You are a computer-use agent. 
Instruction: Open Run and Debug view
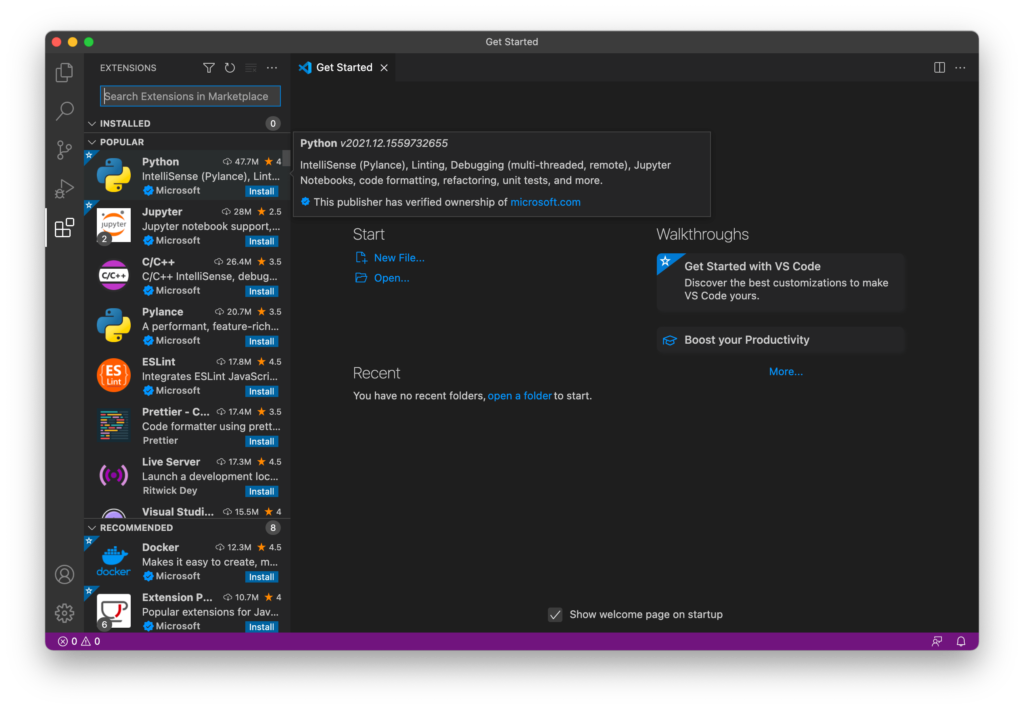[x=64, y=189]
